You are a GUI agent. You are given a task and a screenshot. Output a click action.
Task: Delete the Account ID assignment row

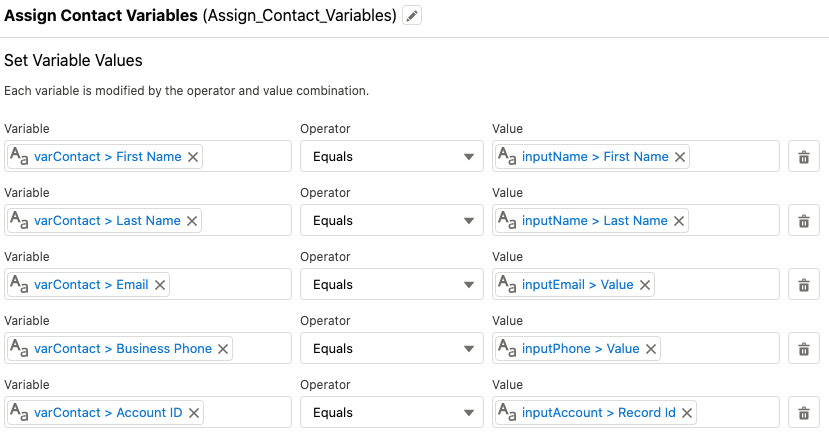point(804,412)
